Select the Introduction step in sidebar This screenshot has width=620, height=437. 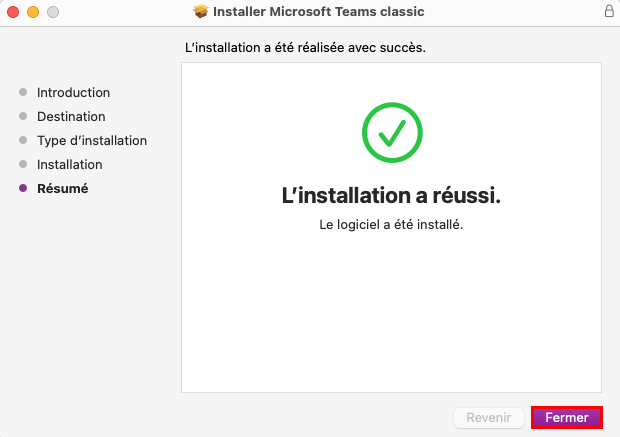pyautogui.click(x=74, y=93)
